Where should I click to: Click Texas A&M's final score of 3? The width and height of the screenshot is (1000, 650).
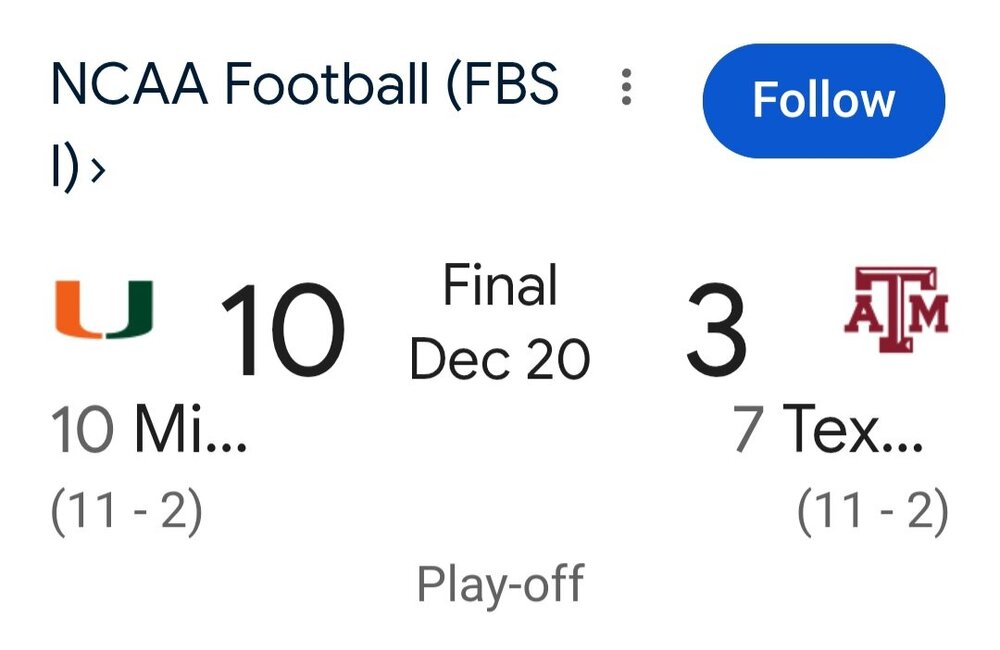[716, 331]
